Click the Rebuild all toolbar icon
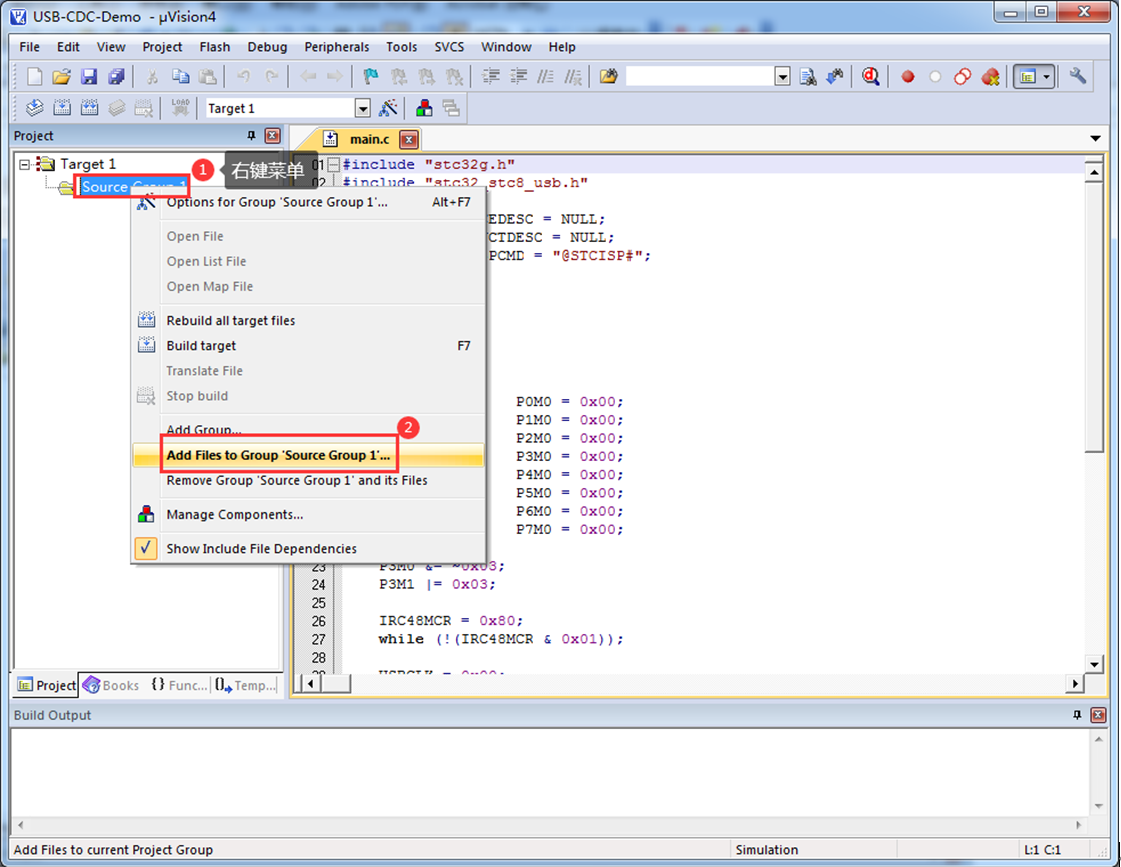1121x867 pixels. (x=89, y=108)
